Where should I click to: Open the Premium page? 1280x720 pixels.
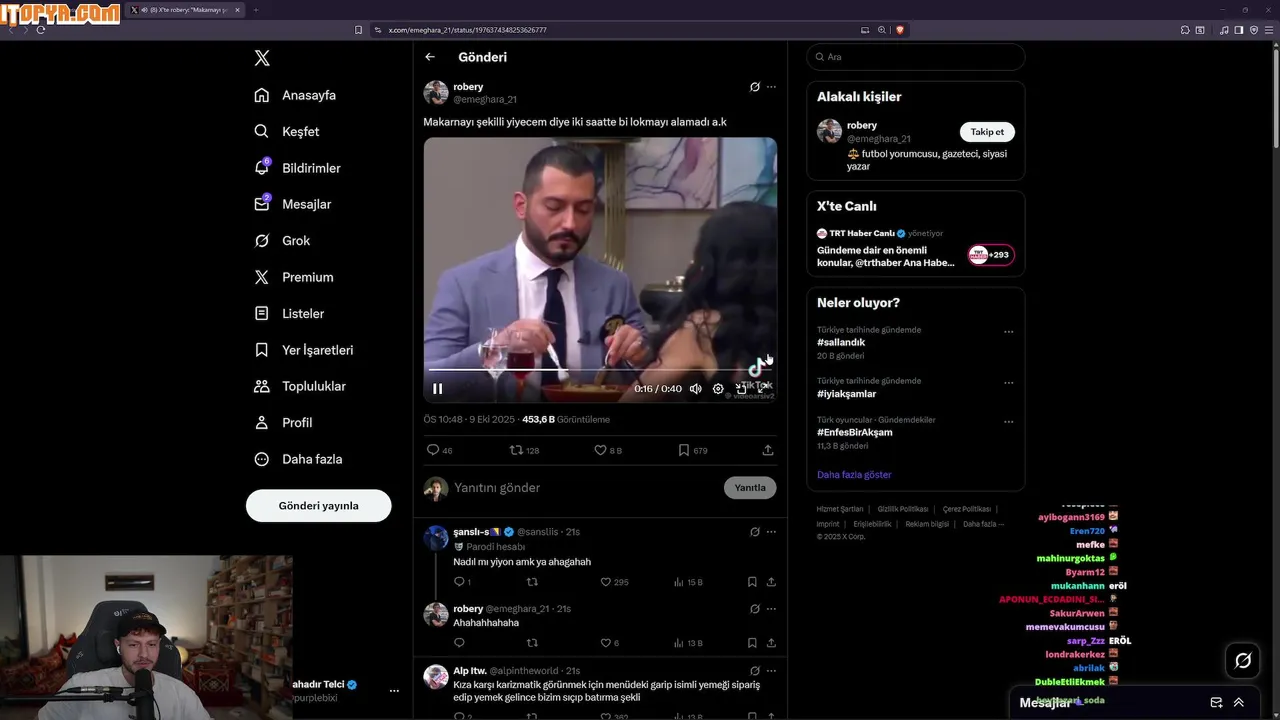pos(294,277)
